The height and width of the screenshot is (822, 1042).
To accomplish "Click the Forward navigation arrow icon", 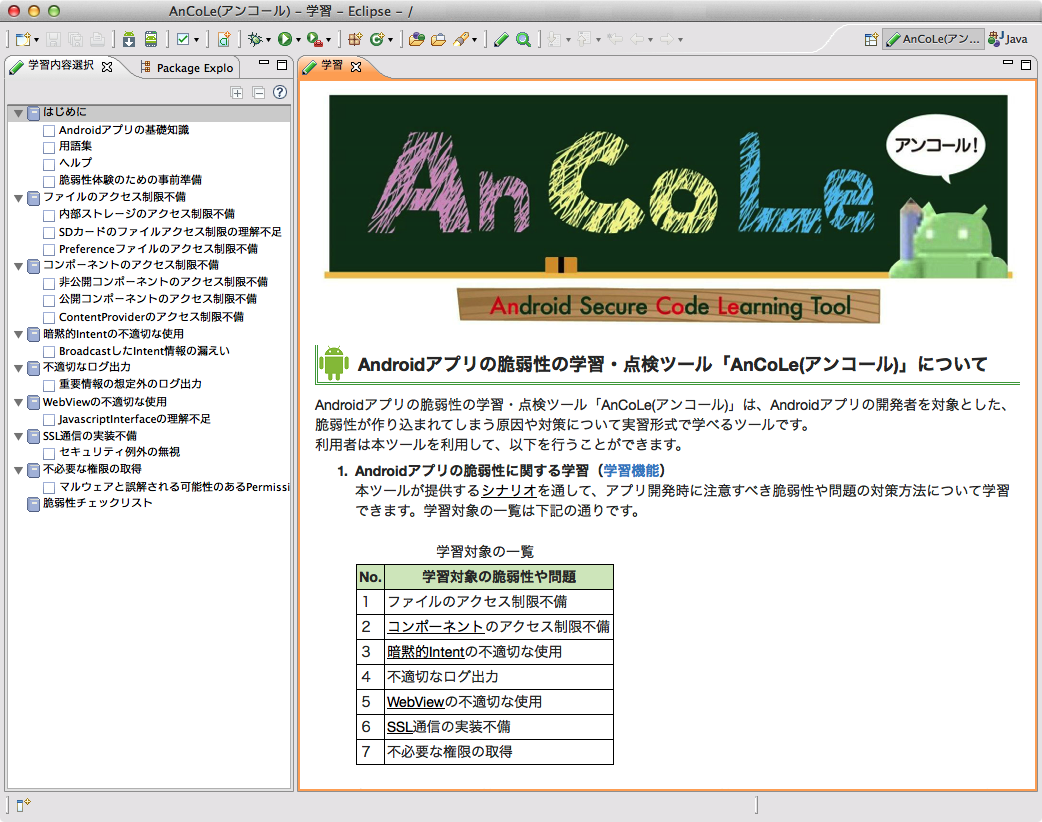I will [x=667, y=40].
